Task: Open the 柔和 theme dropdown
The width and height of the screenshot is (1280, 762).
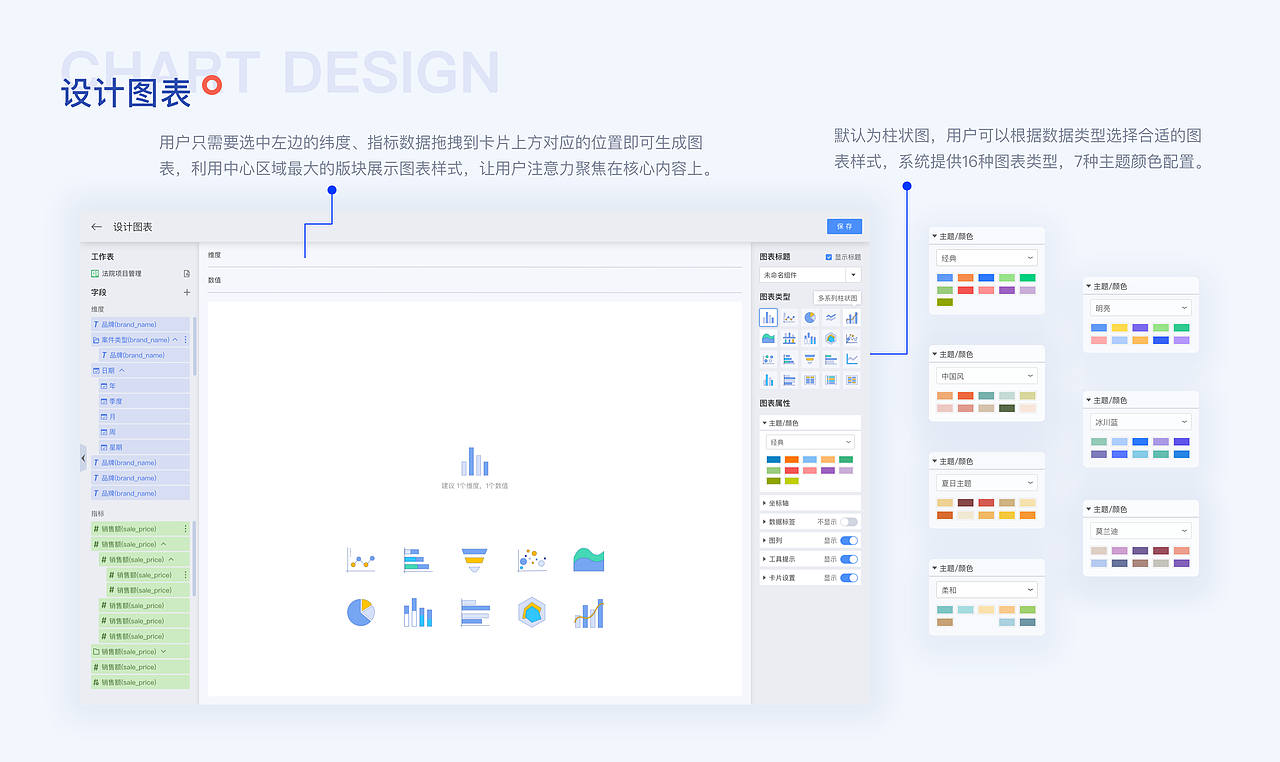Action: tap(988, 590)
